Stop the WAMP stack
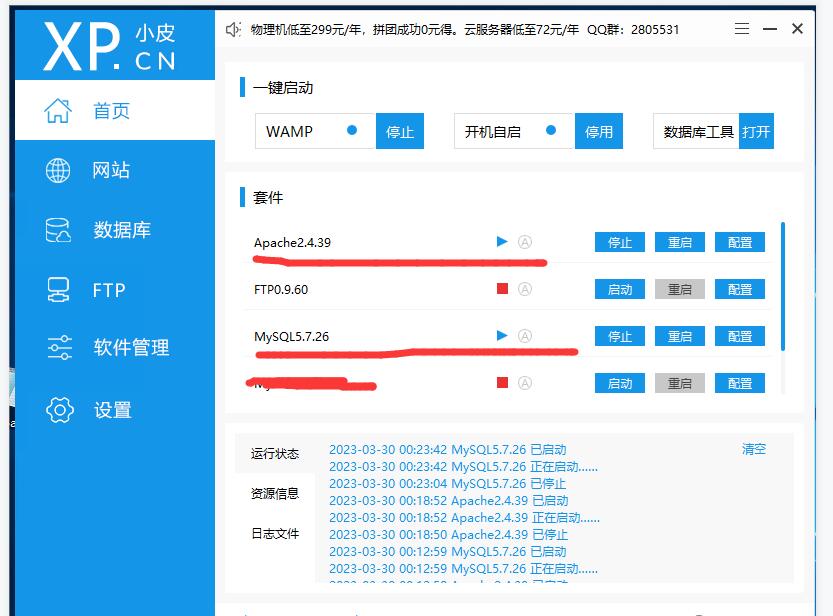The width and height of the screenshot is (833, 616). pos(400,131)
